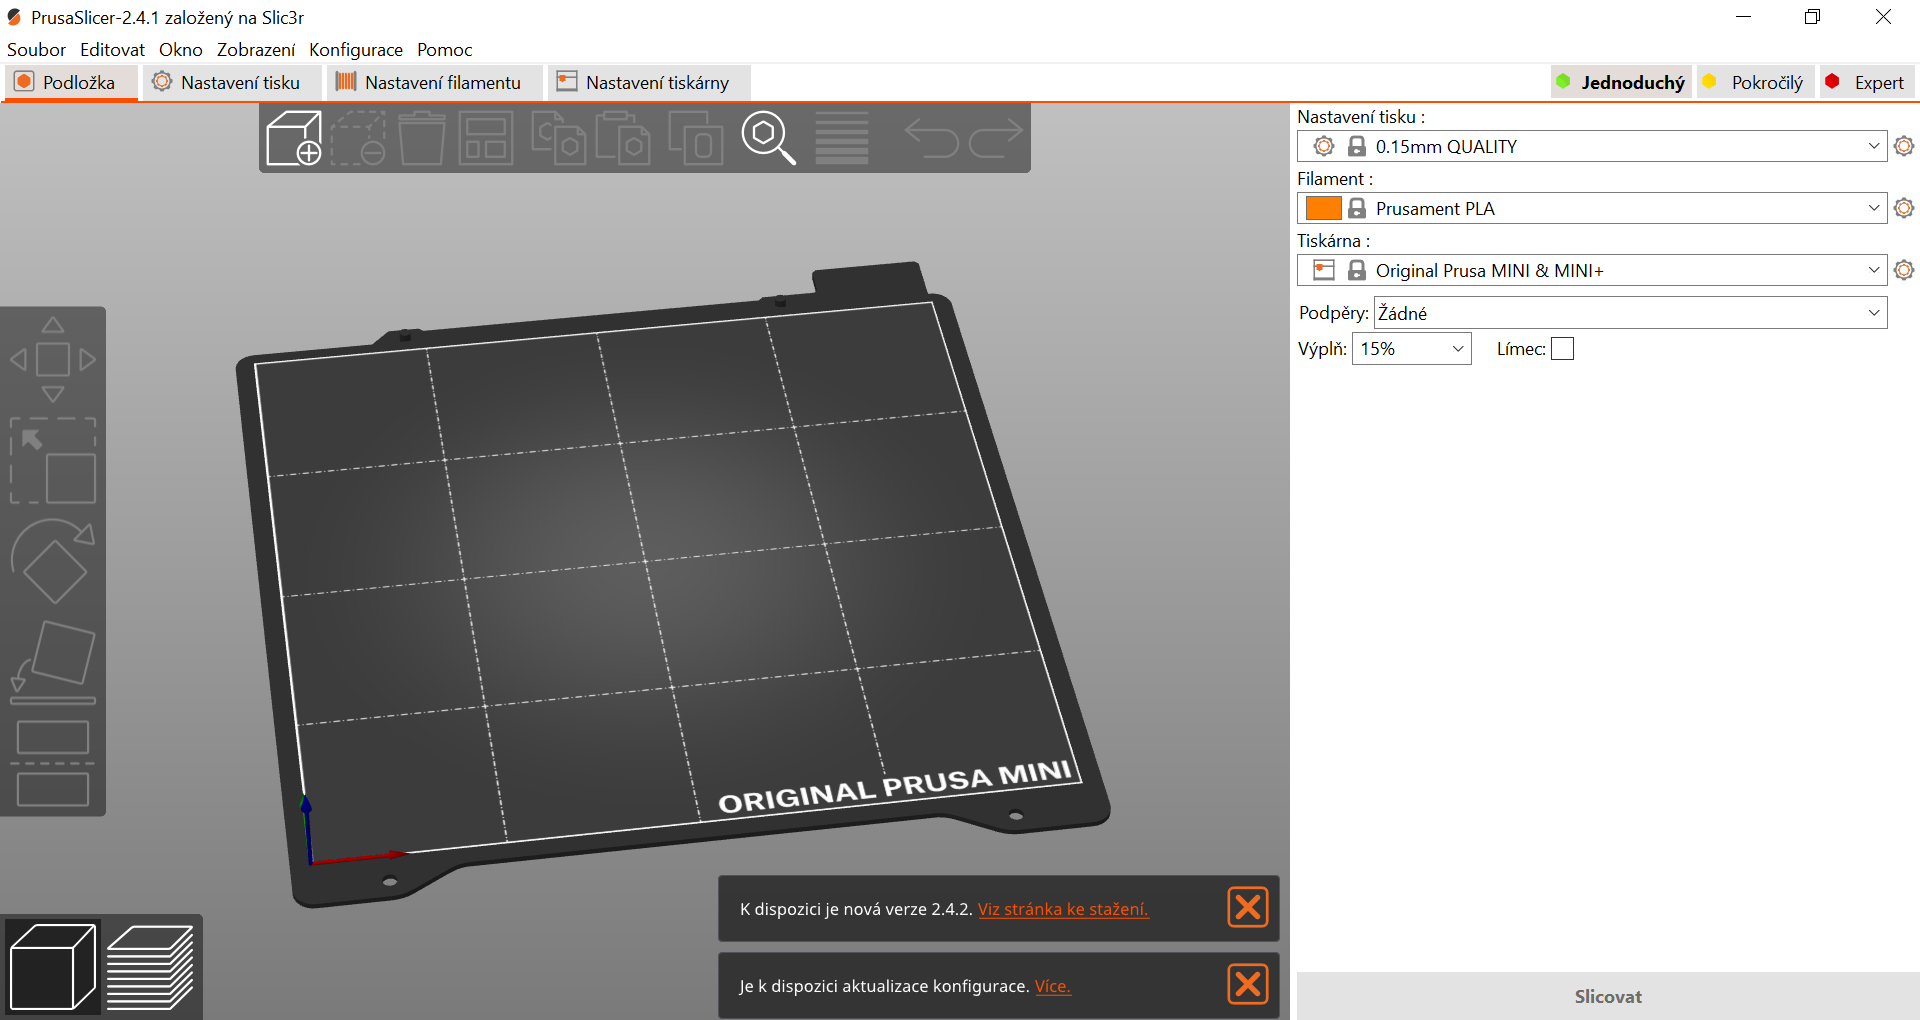
Task: Click the Delete all trash icon
Action: (422, 138)
